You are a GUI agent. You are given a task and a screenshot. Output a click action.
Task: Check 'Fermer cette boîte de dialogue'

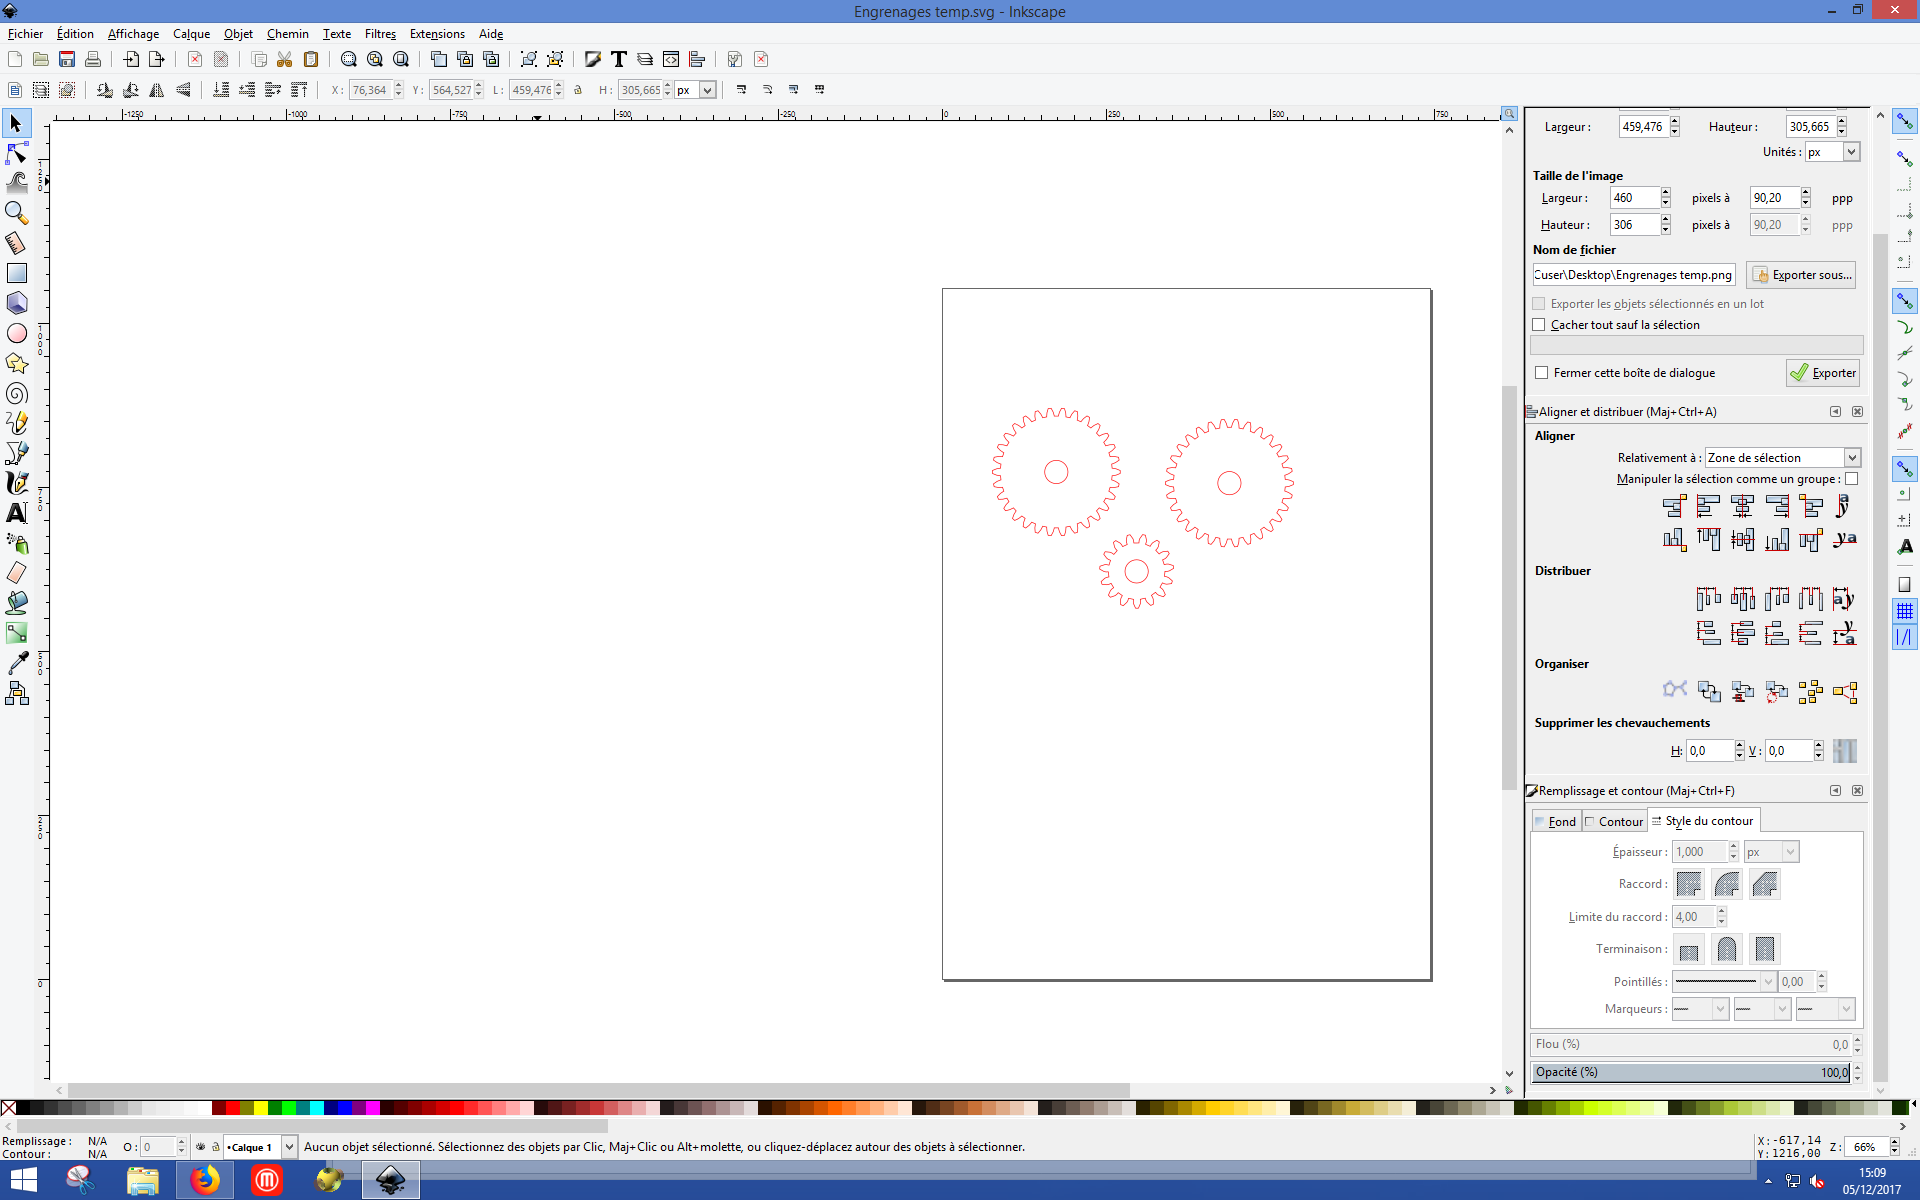1542,373
